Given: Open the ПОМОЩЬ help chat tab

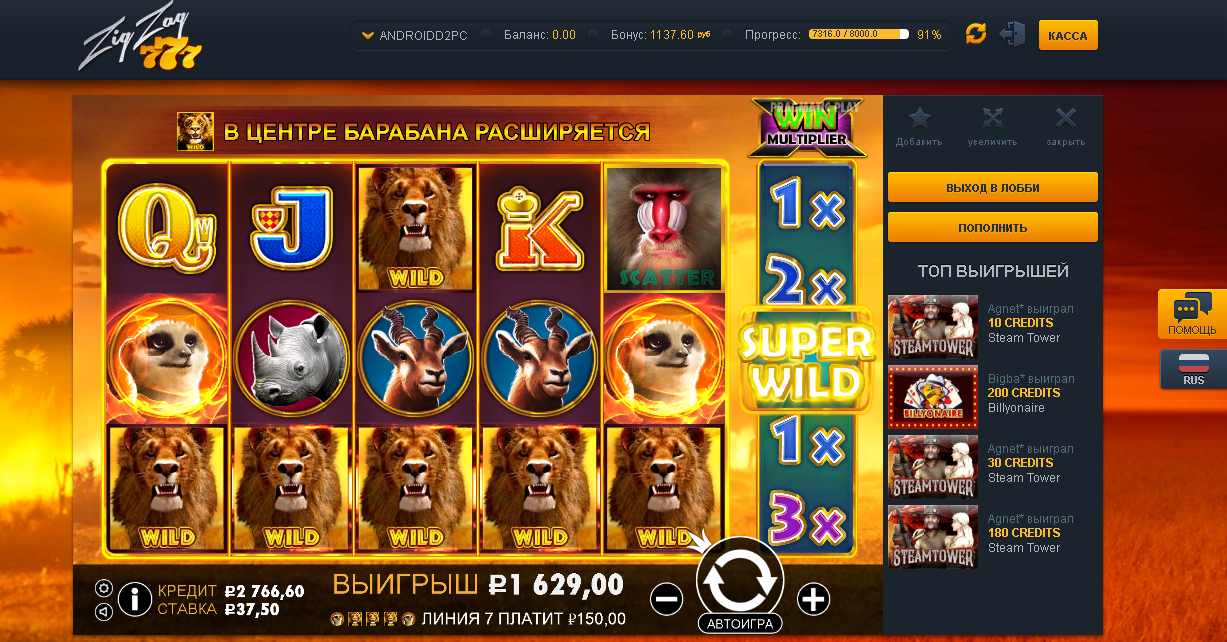Looking at the screenshot, I should [1192, 314].
